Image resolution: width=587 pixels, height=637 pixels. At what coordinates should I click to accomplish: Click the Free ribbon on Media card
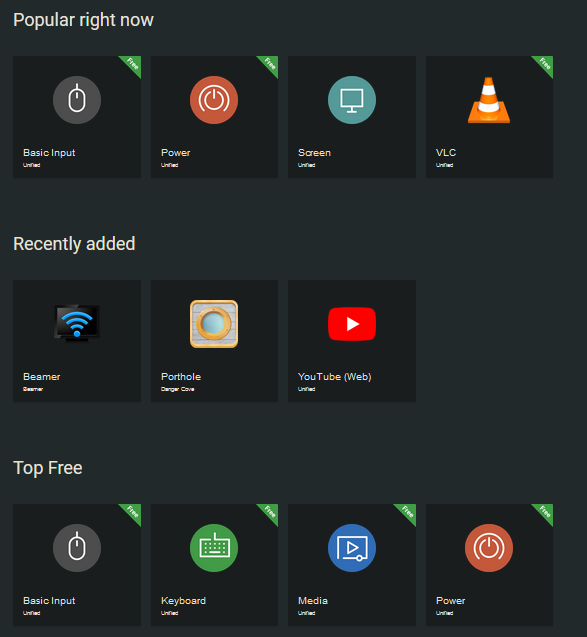[x=407, y=512]
